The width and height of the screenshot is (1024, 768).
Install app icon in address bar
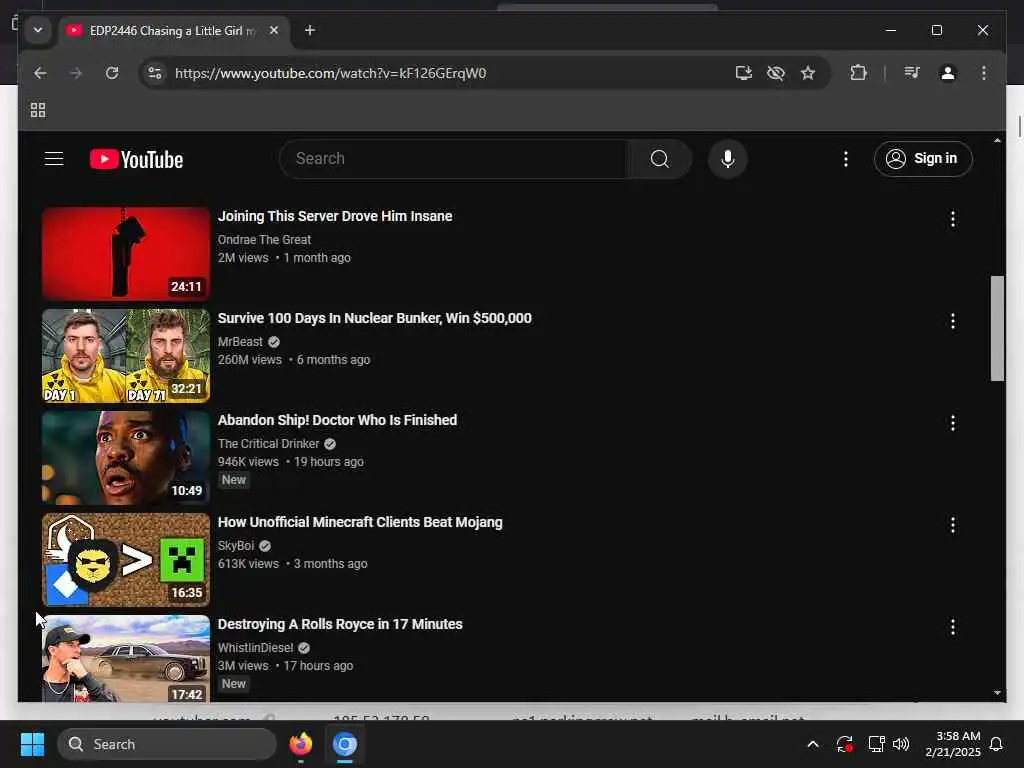click(x=744, y=73)
